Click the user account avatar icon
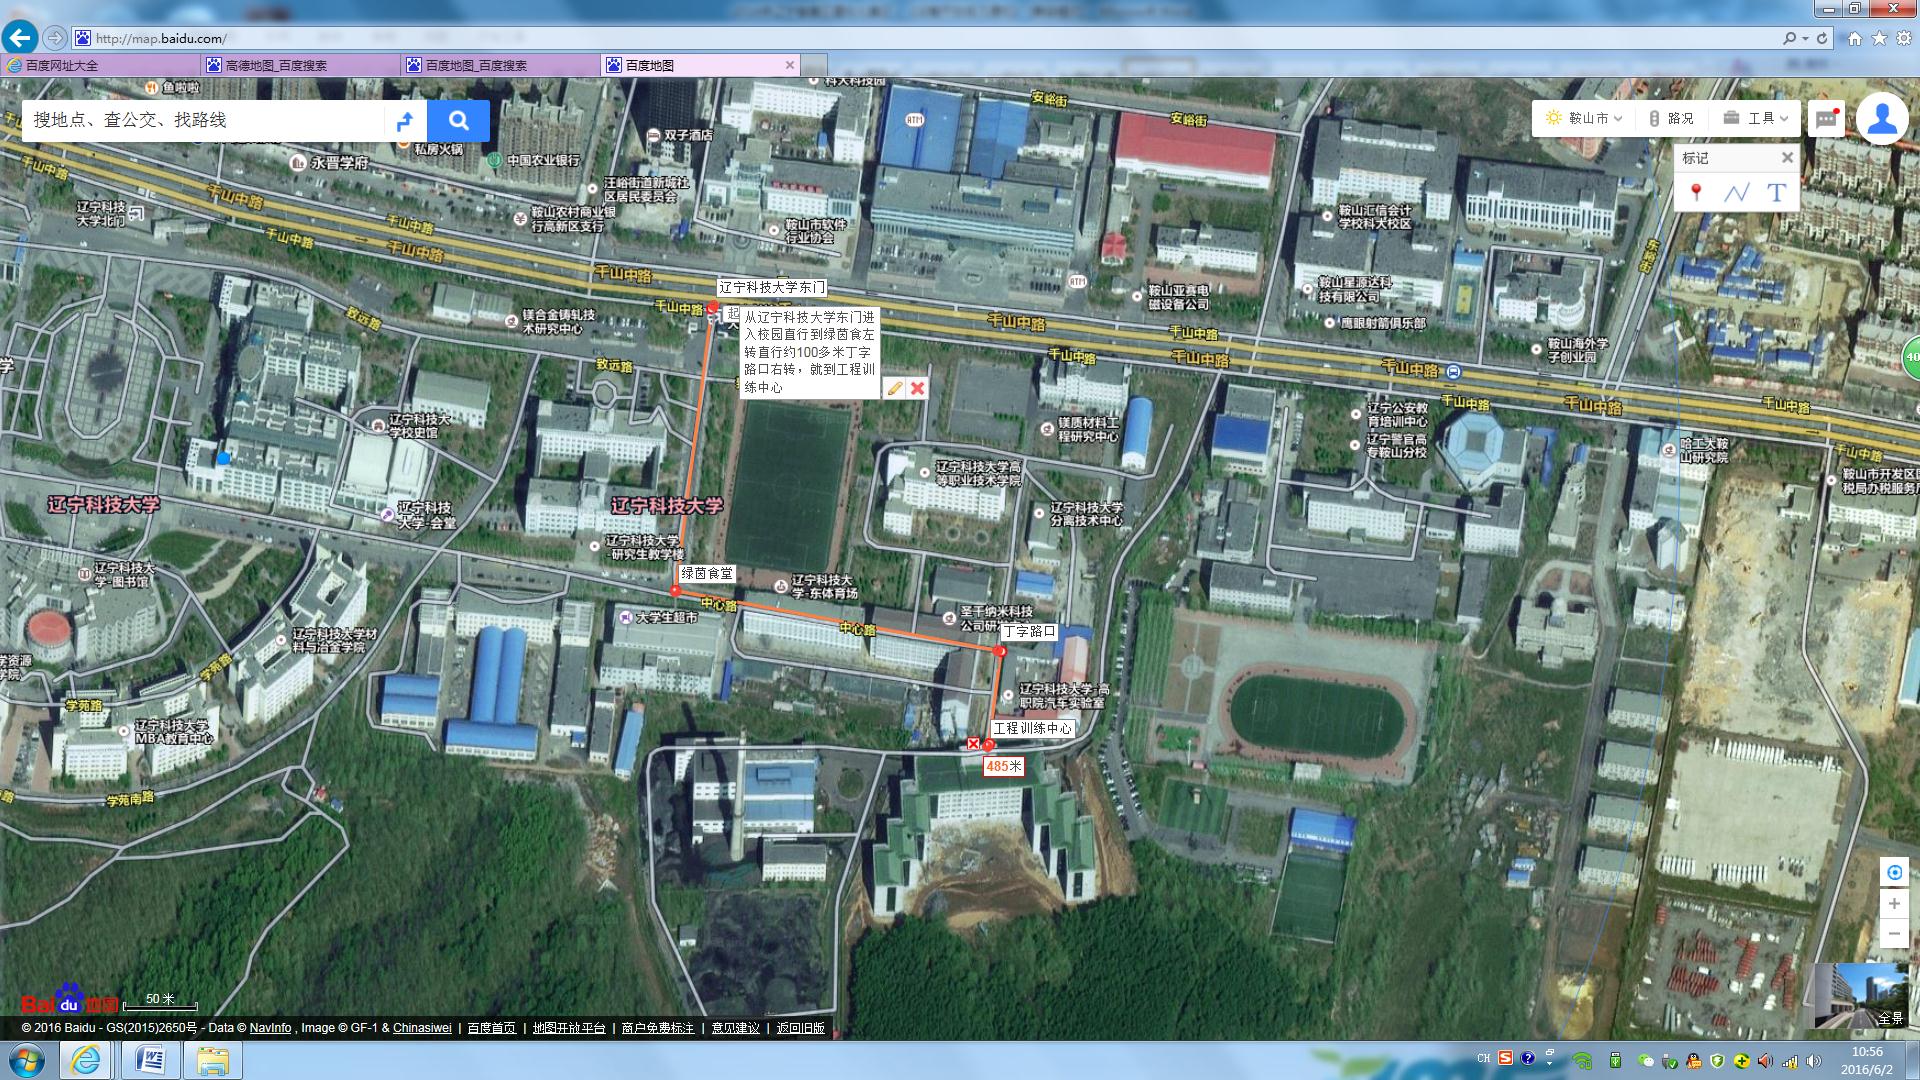The height and width of the screenshot is (1080, 1920). [x=1882, y=118]
